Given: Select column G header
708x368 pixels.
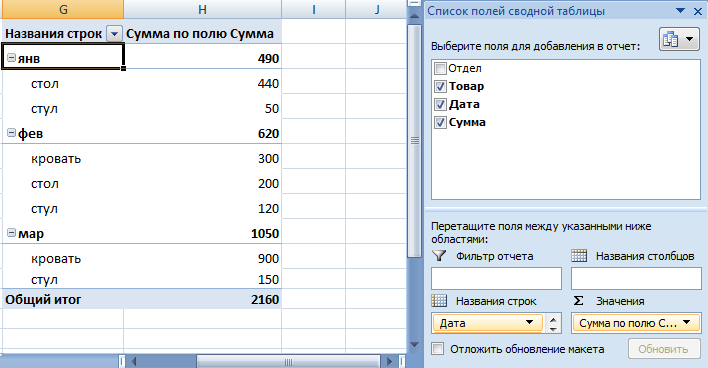Looking at the screenshot, I should coord(63,9).
